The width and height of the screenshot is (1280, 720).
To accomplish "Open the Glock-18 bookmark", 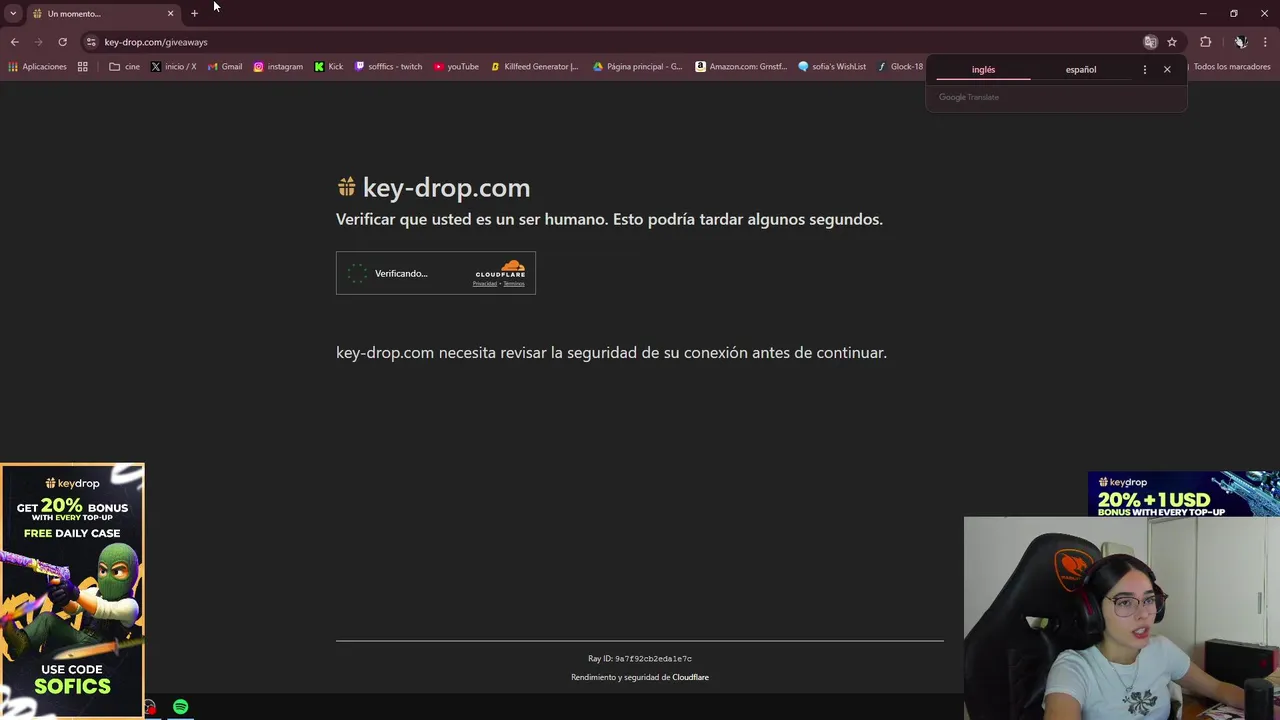I will (900, 67).
